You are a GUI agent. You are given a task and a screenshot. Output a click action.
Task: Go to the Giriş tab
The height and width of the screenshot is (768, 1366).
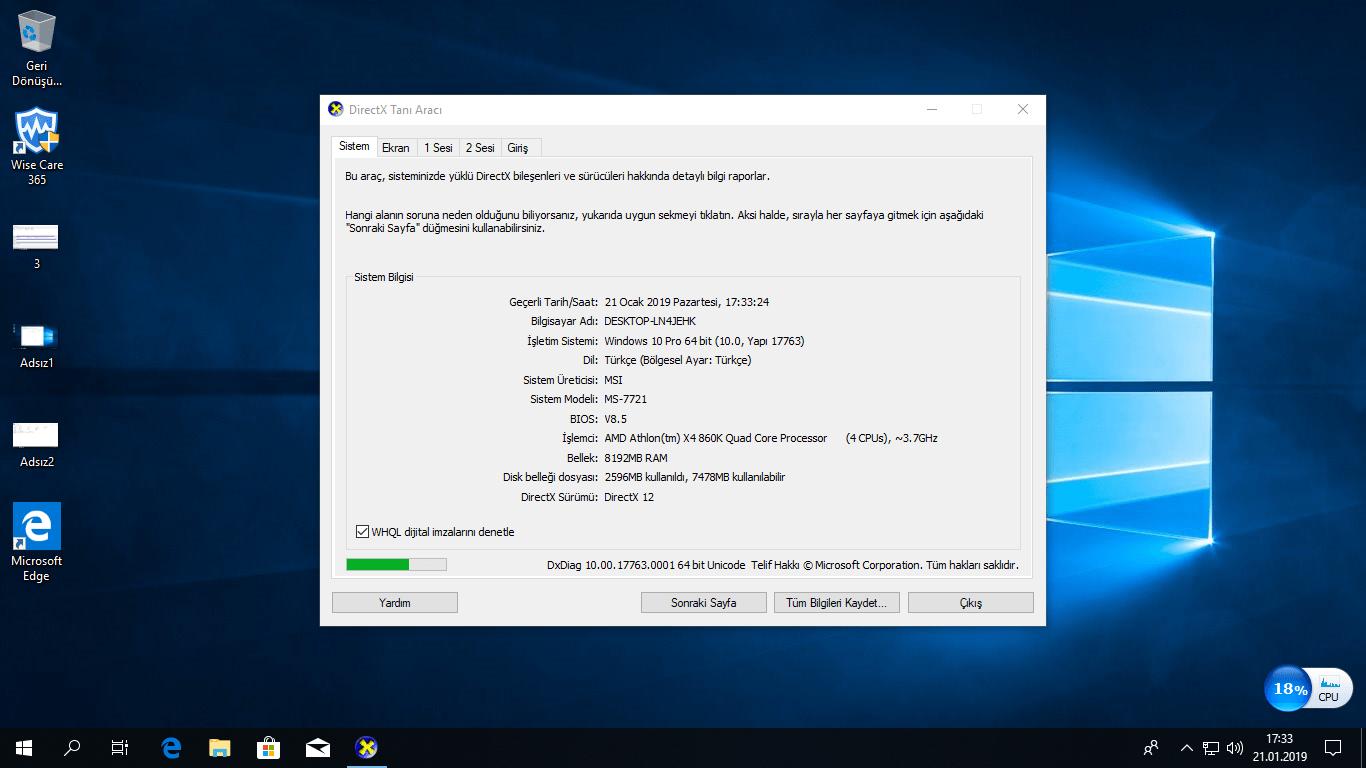click(x=518, y=148)
